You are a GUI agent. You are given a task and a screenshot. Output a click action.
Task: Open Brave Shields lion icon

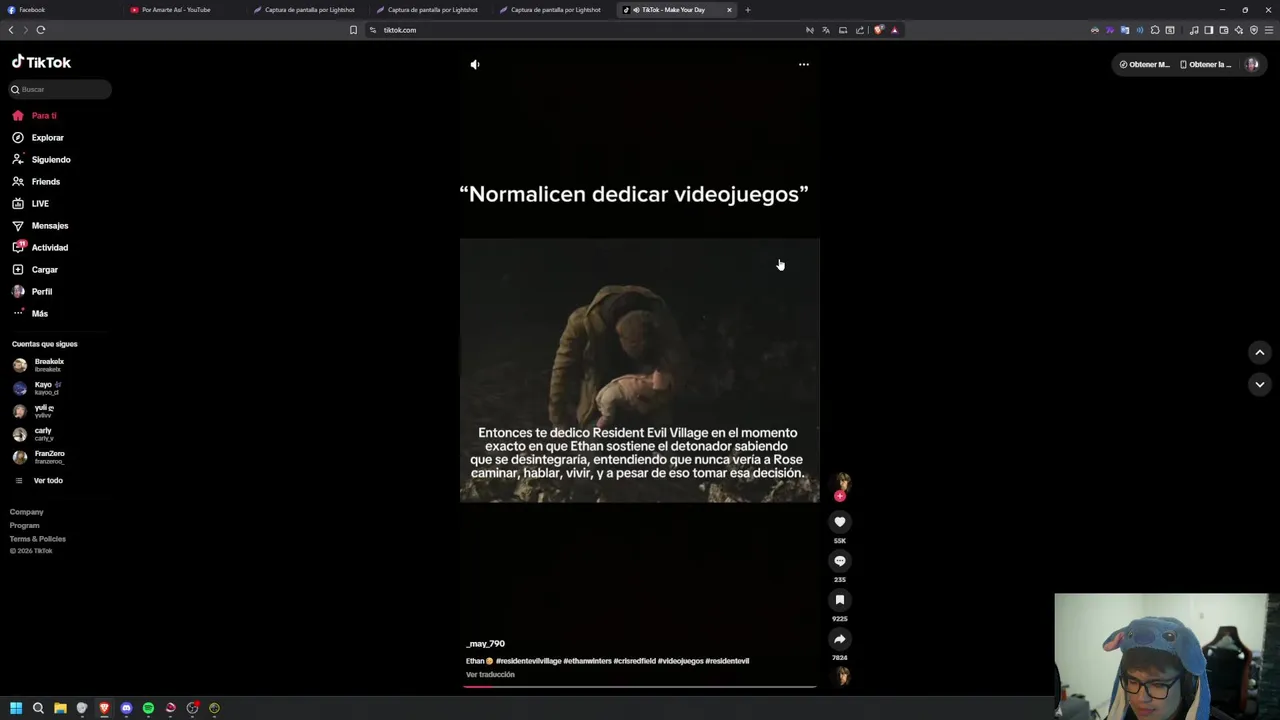[x=878, y=30]
